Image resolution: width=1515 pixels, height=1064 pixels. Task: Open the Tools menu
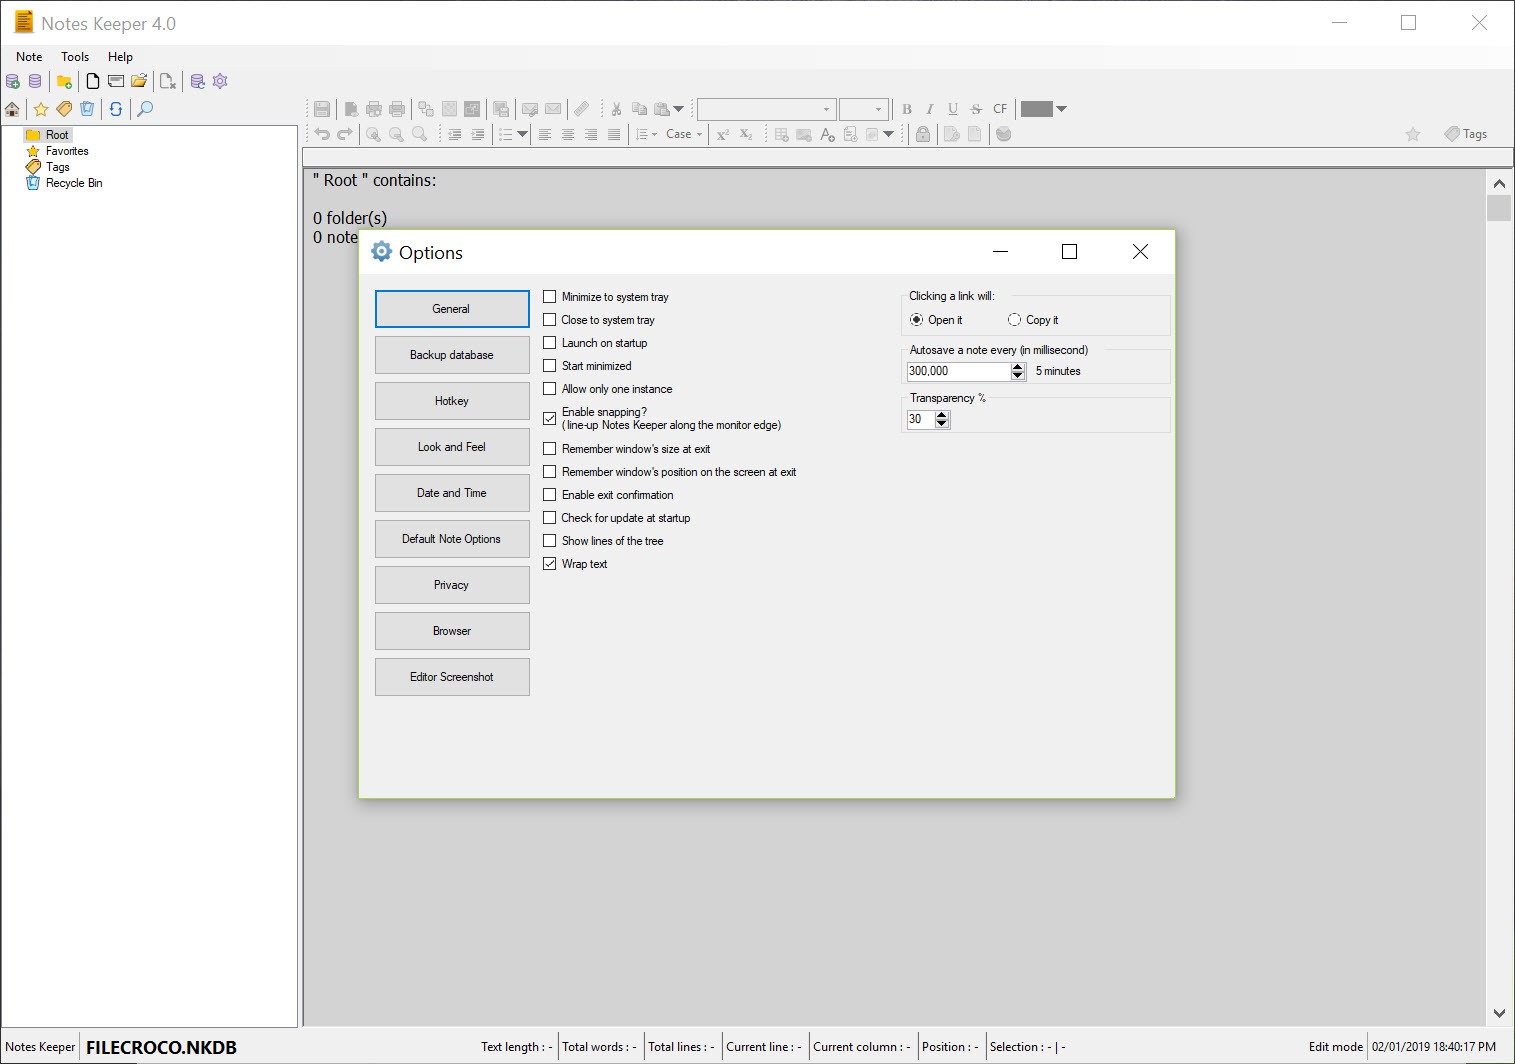pyautogui.click(x=75, y=57)
